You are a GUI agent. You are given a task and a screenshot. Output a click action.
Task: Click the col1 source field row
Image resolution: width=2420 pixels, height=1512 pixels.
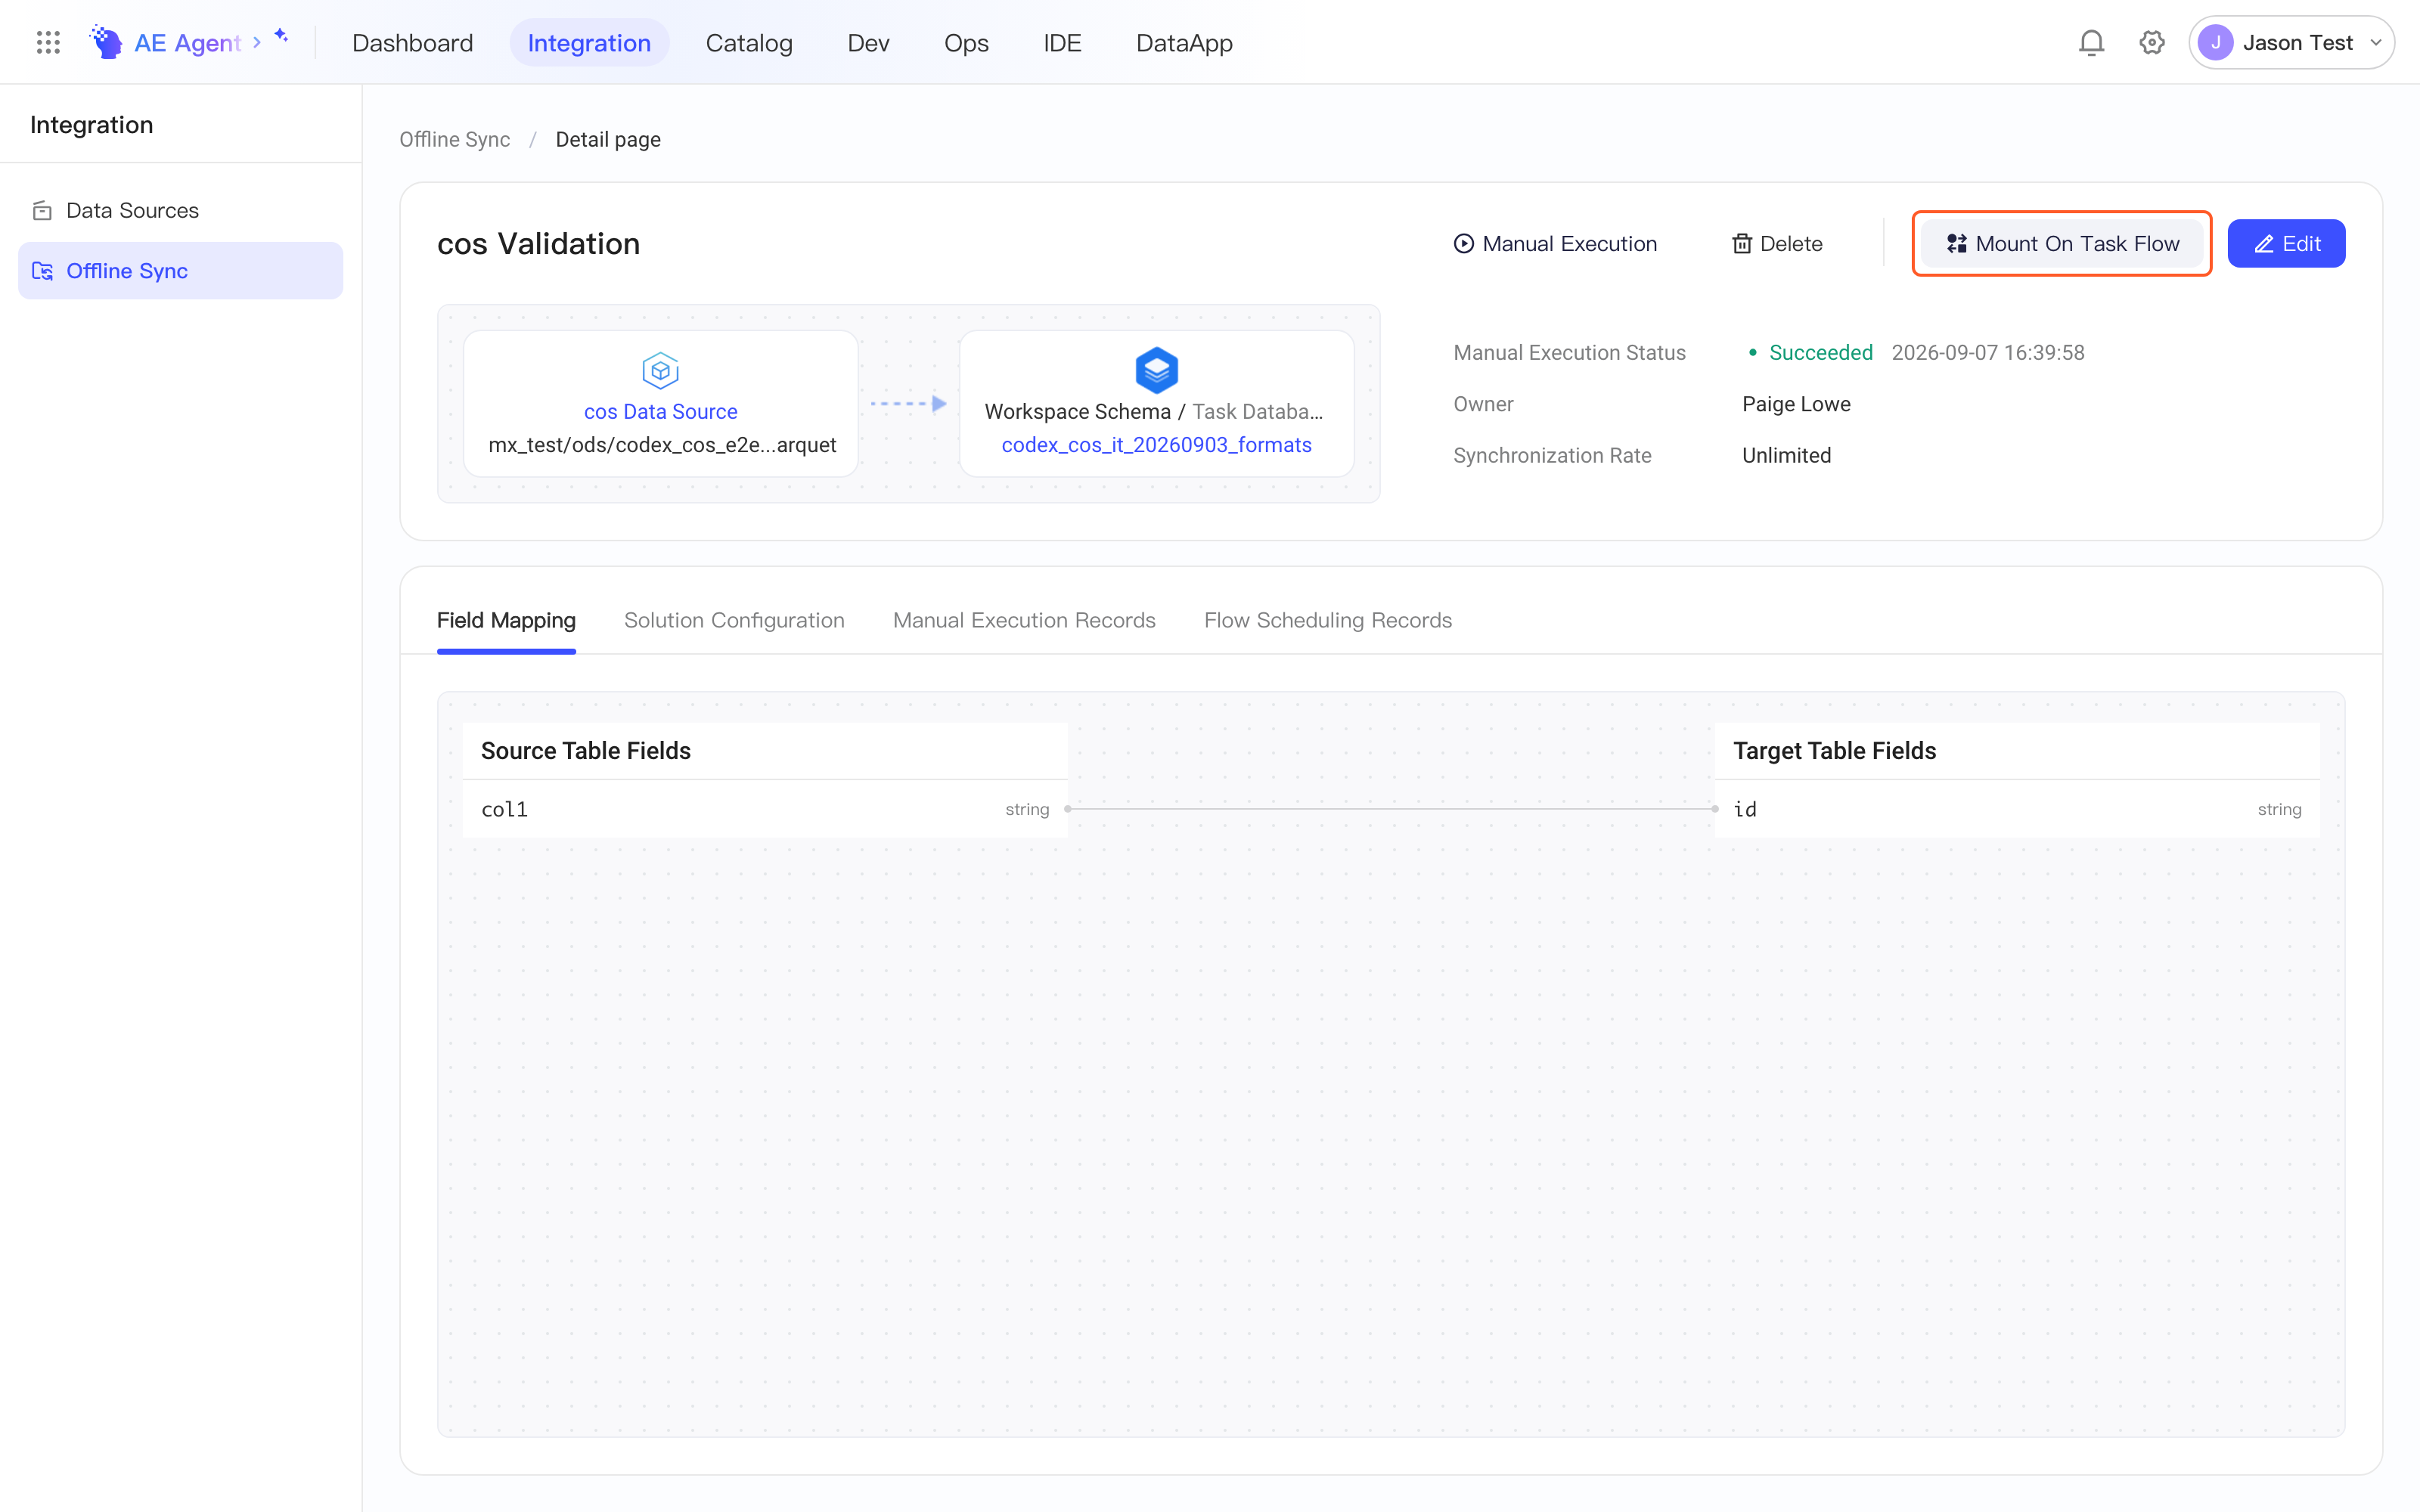pyautogui.click(x=765, y=809)
